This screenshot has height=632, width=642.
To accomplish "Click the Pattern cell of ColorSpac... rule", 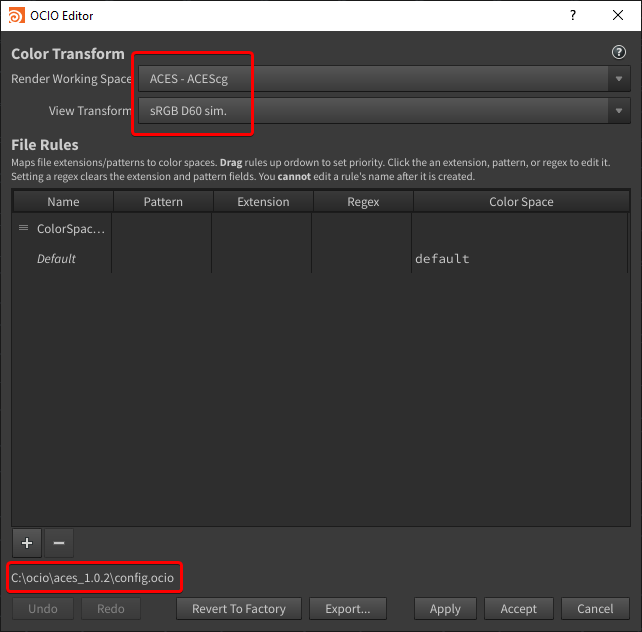I will click(x=162, y=228).
